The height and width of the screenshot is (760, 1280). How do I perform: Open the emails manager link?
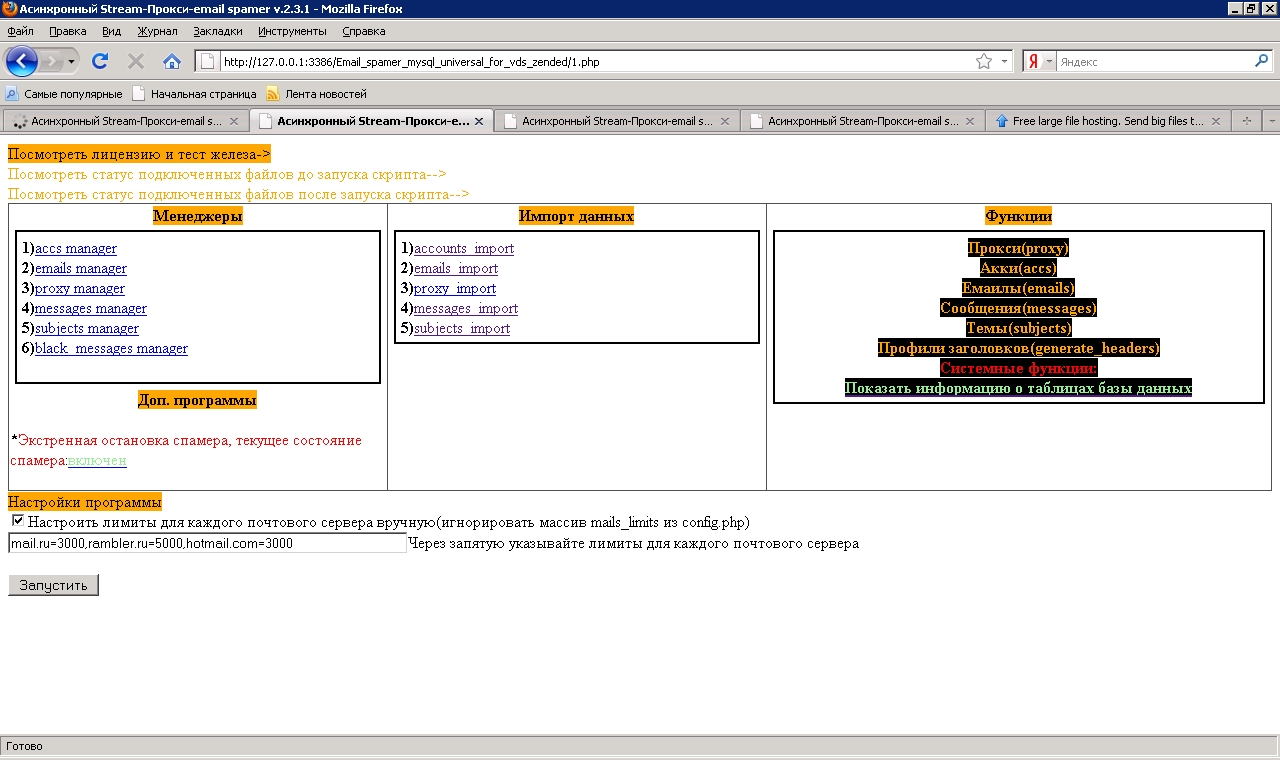(x=81, y=268)
